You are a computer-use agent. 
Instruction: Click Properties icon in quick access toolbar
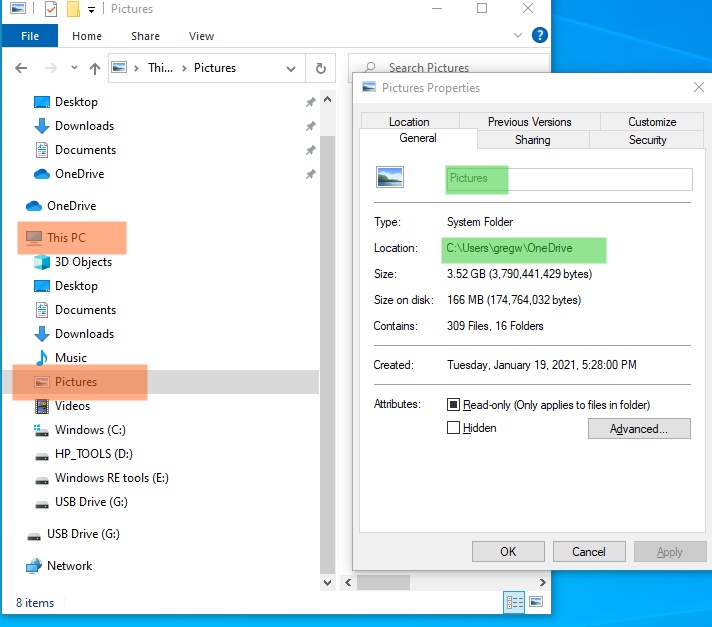tap(51, 9)
